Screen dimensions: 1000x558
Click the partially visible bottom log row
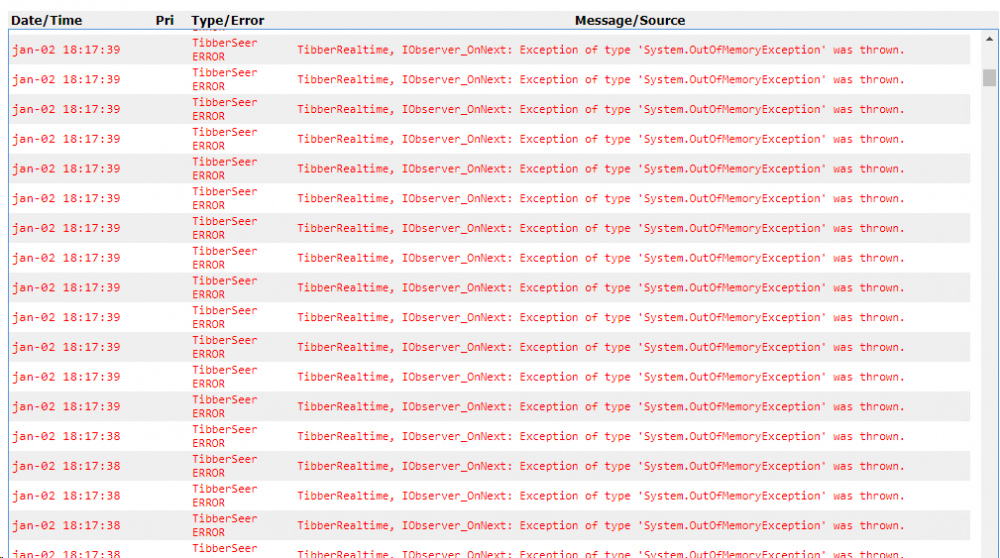[x=600, y=553]
